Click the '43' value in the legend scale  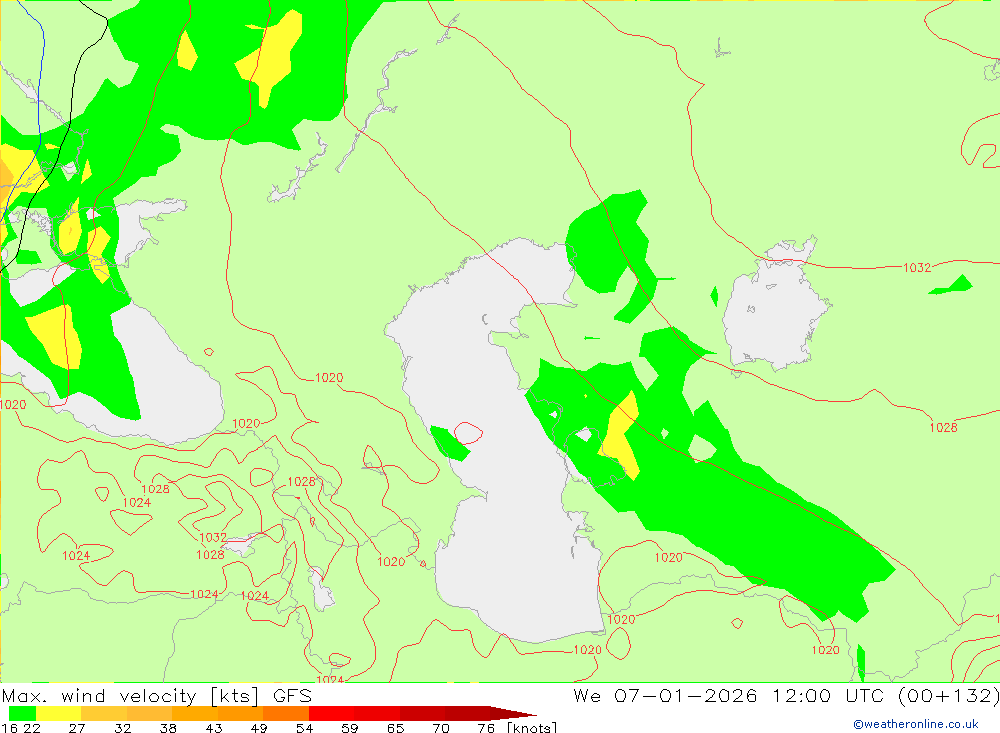tap(214, 728)
